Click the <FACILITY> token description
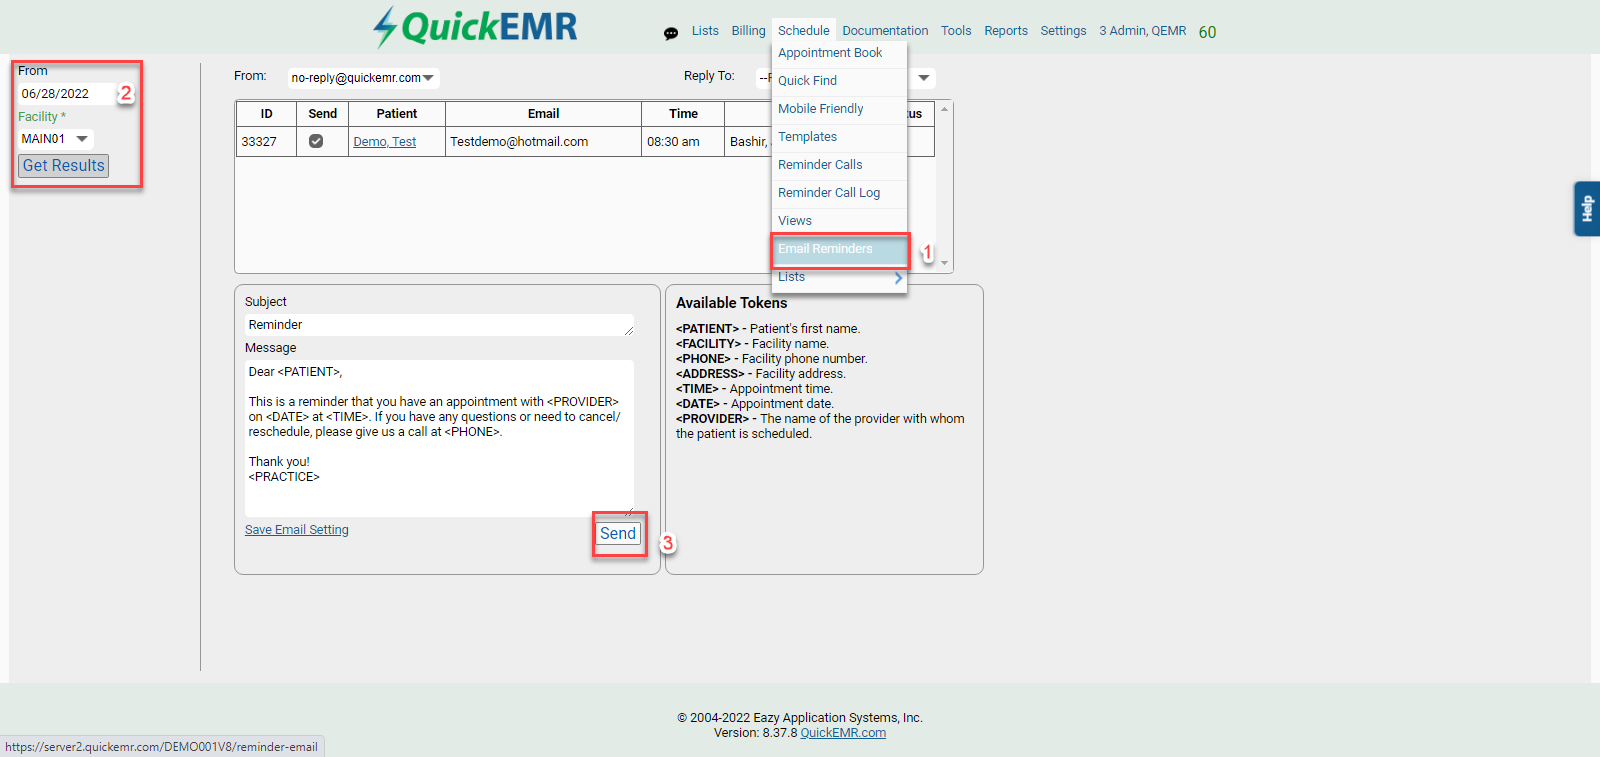Viewport: 1600px width, 757px height. [752, 344]
